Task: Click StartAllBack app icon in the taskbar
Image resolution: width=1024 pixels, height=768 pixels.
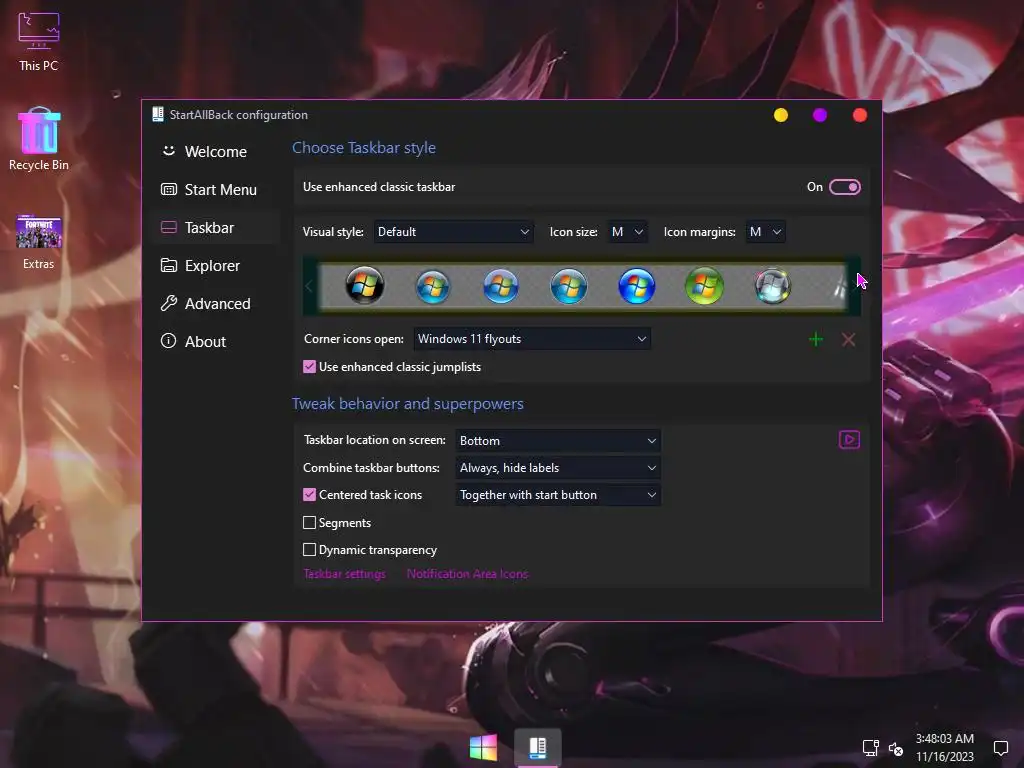Action: 537,747
